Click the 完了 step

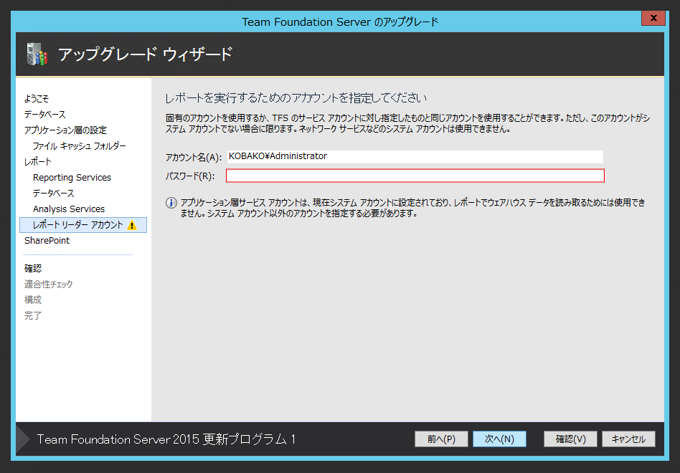tap(33, 316)
